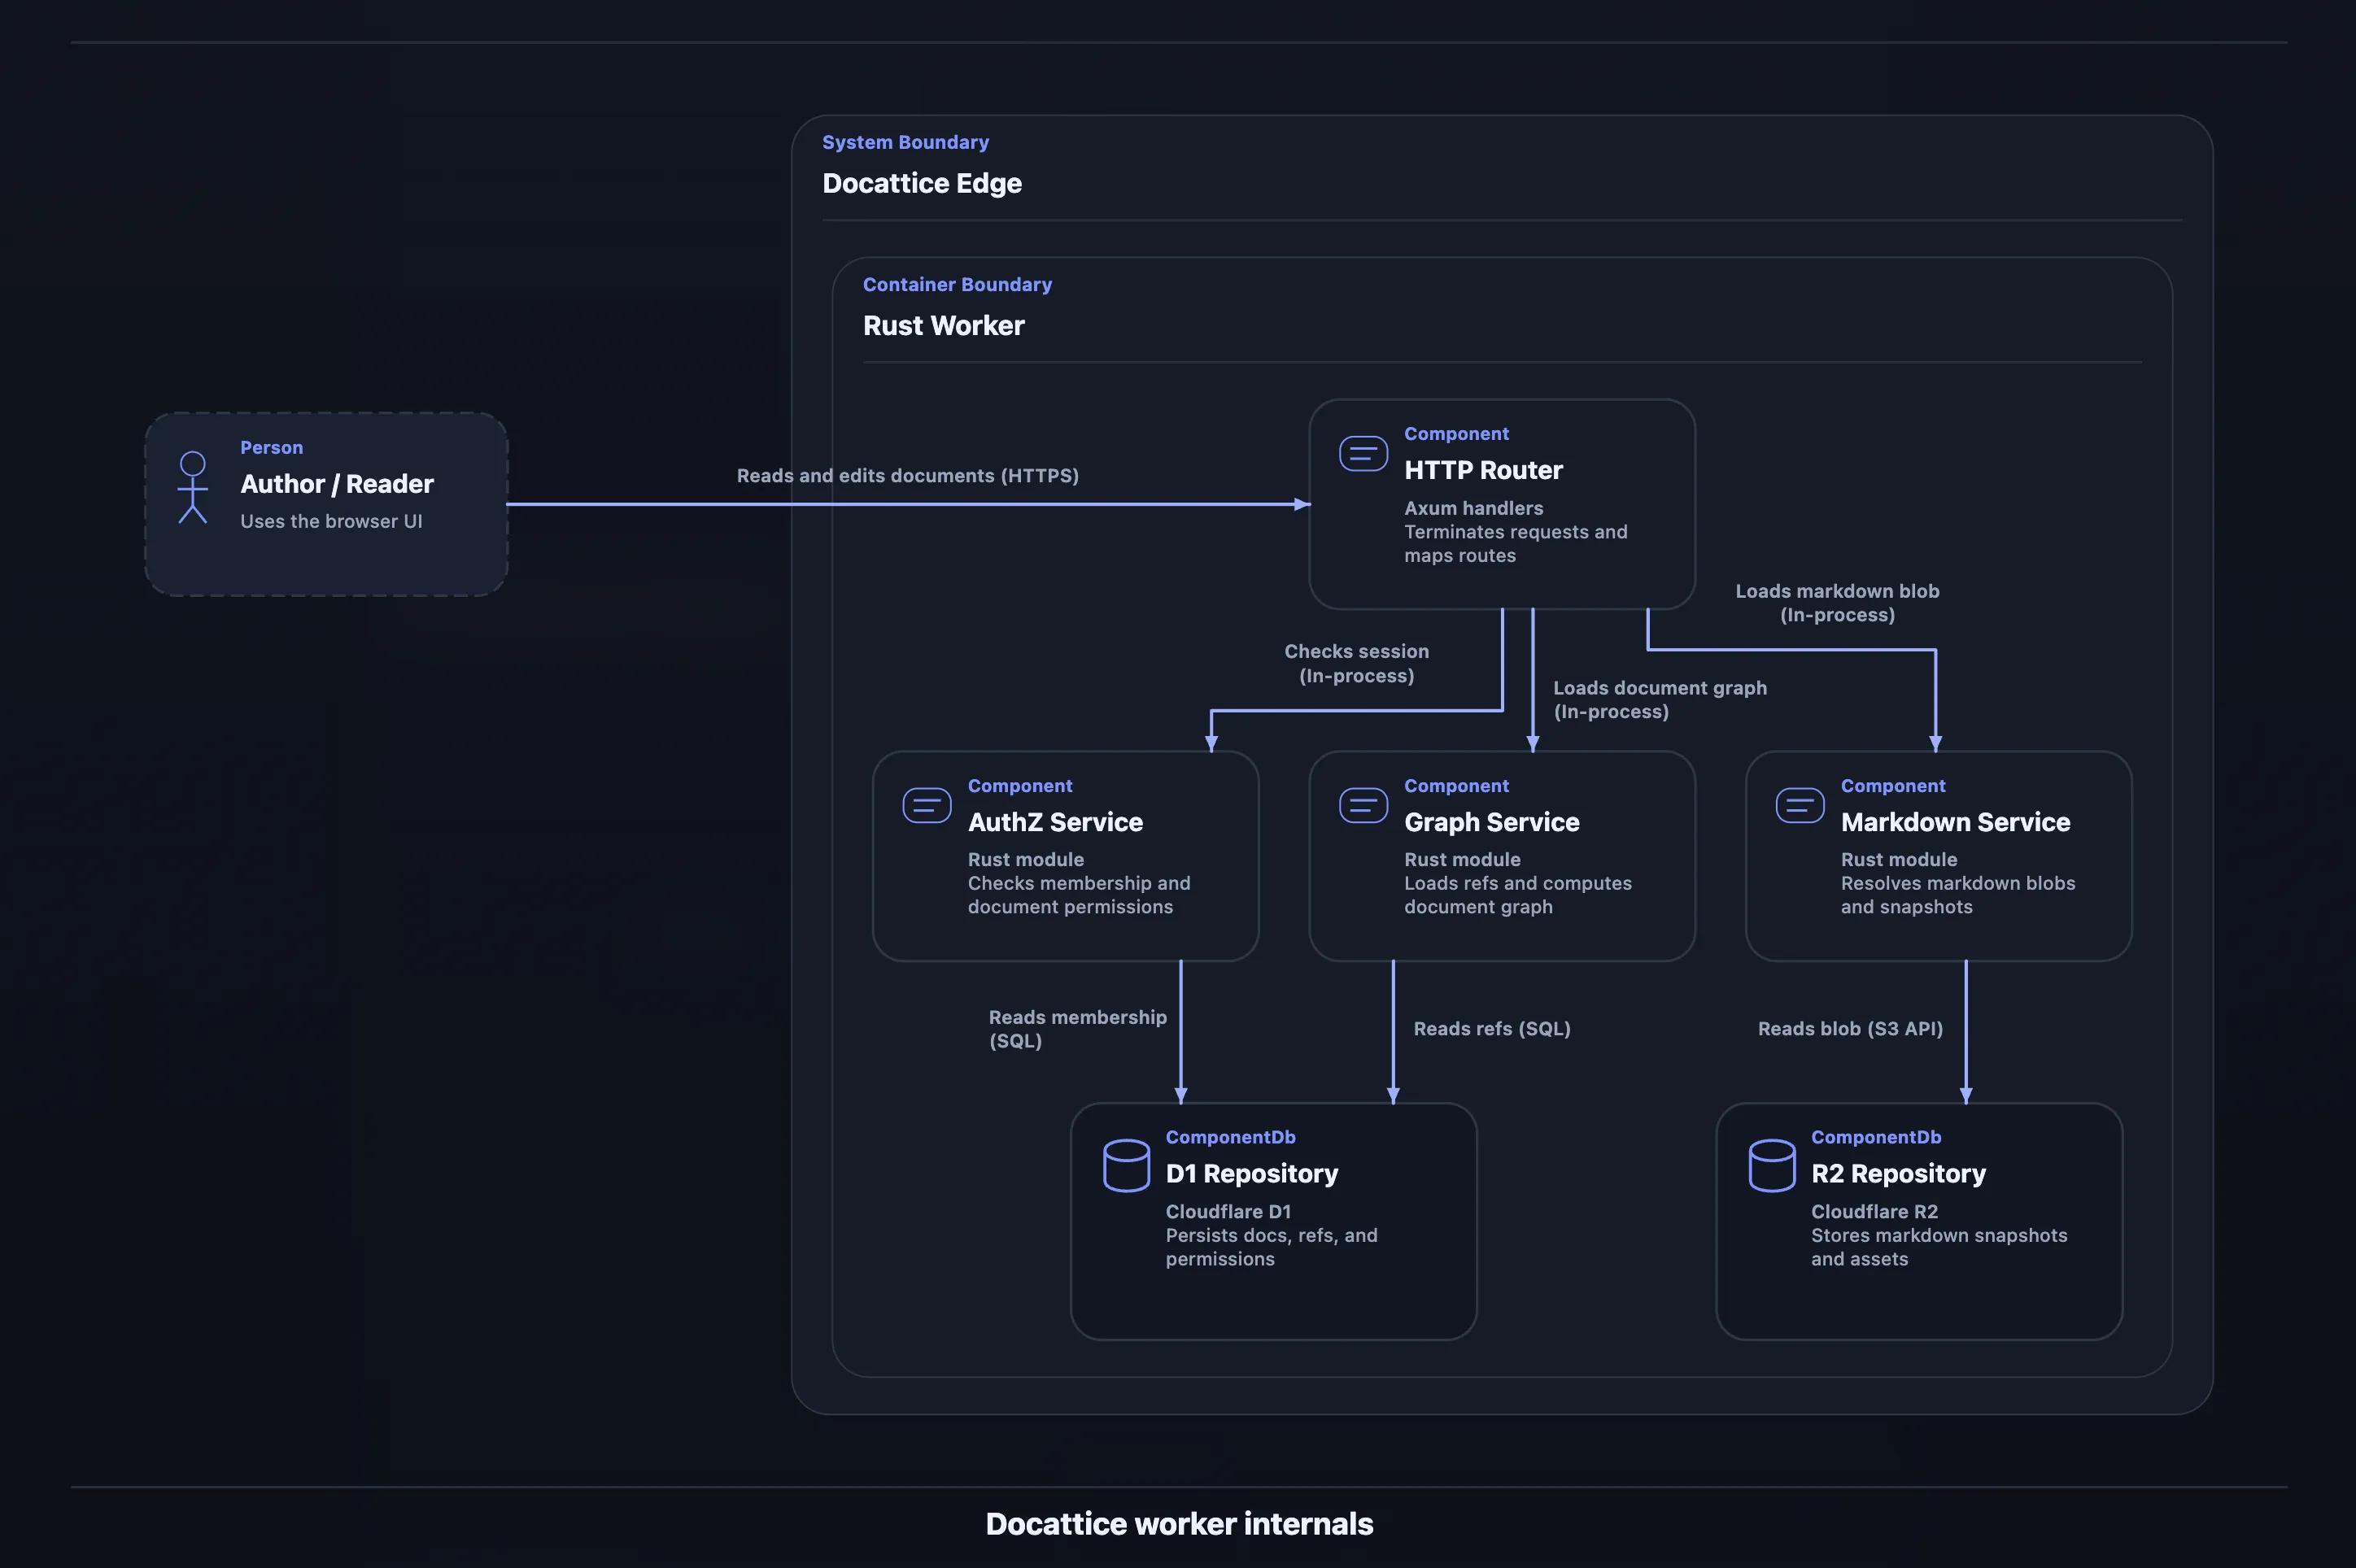Select the HTTP Router title text

[1482, 469]
